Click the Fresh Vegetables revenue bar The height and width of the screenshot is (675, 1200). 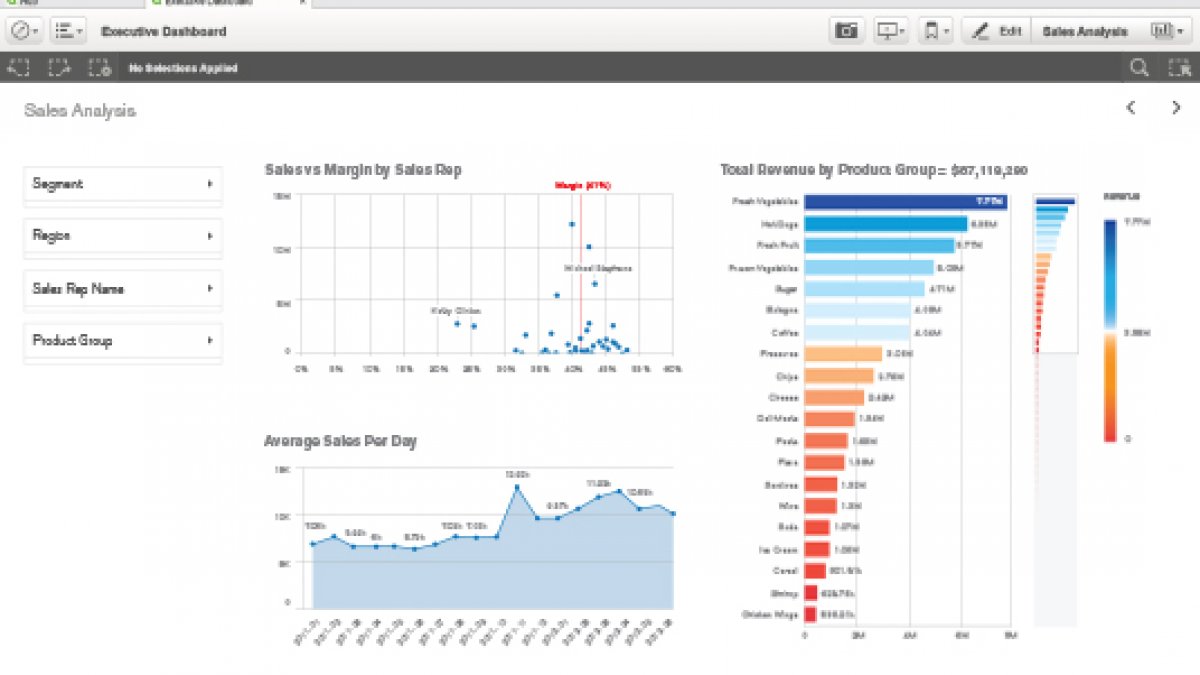(x=905, y=201)
